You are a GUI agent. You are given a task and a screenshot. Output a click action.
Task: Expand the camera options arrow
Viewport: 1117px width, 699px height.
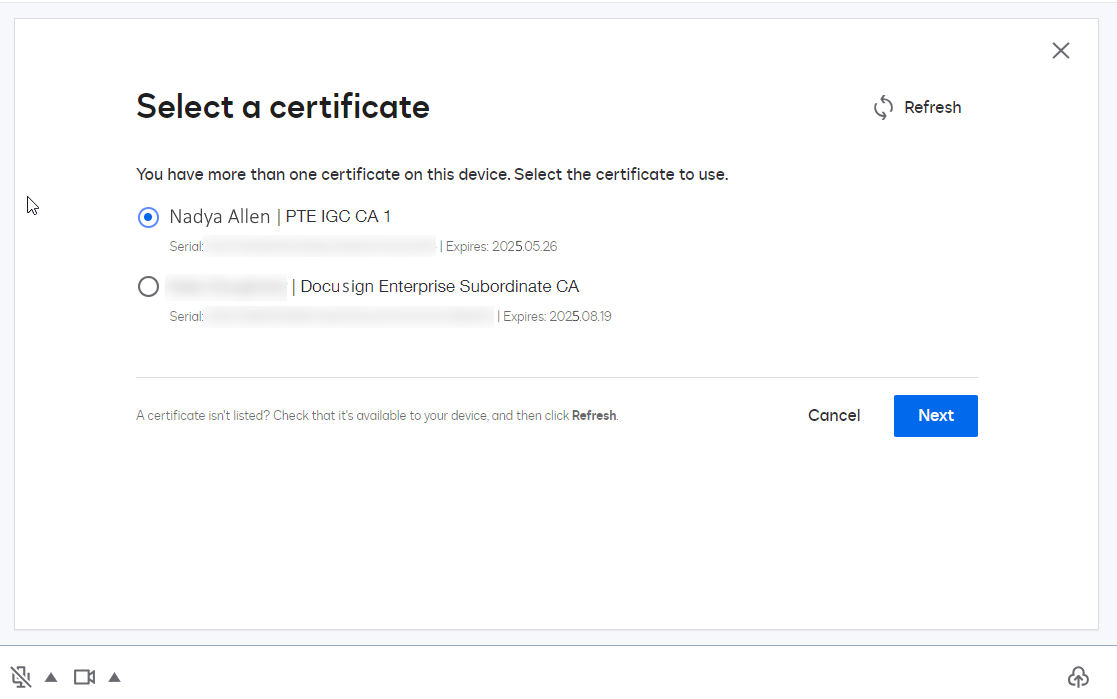point(115,676)
